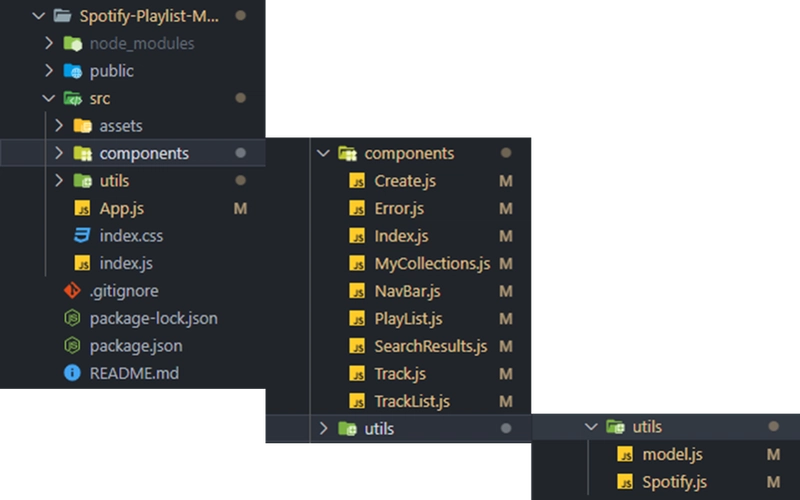Open the .gitignore file
This screenshot has height=500, width=800.
point(124,291)
